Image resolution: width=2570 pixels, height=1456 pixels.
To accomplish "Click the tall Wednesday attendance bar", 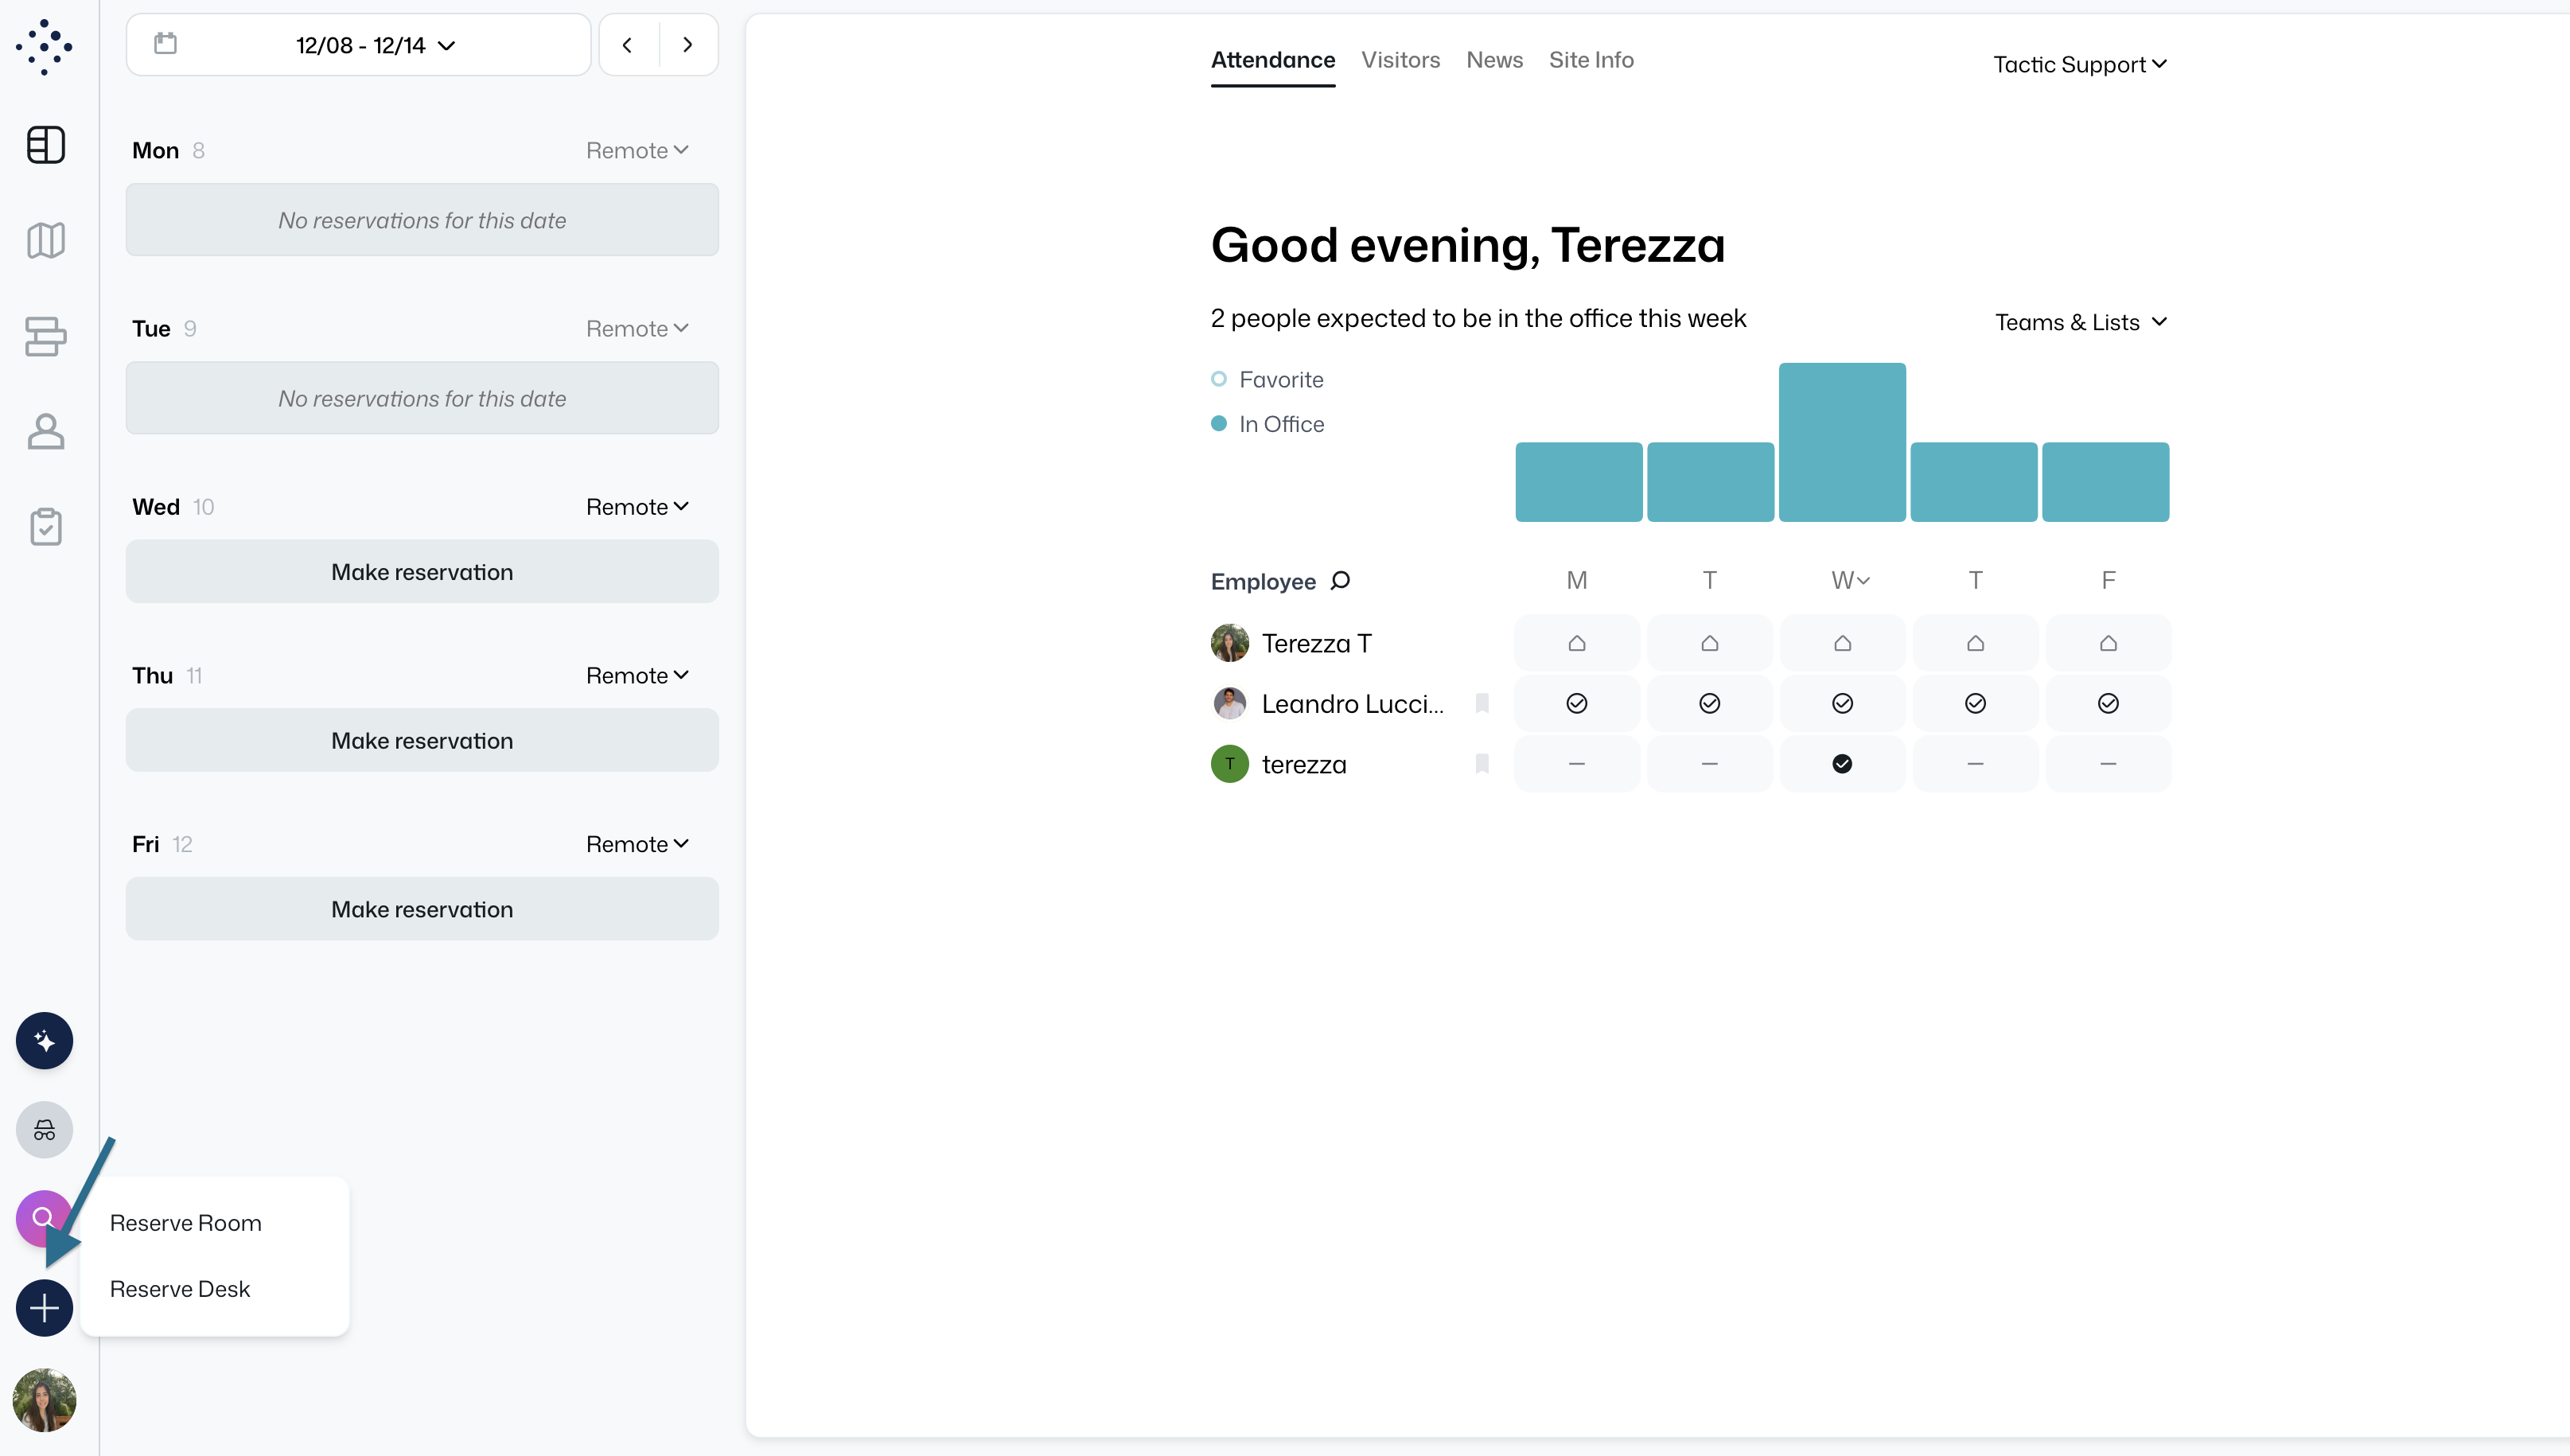I will (1842, 442).
